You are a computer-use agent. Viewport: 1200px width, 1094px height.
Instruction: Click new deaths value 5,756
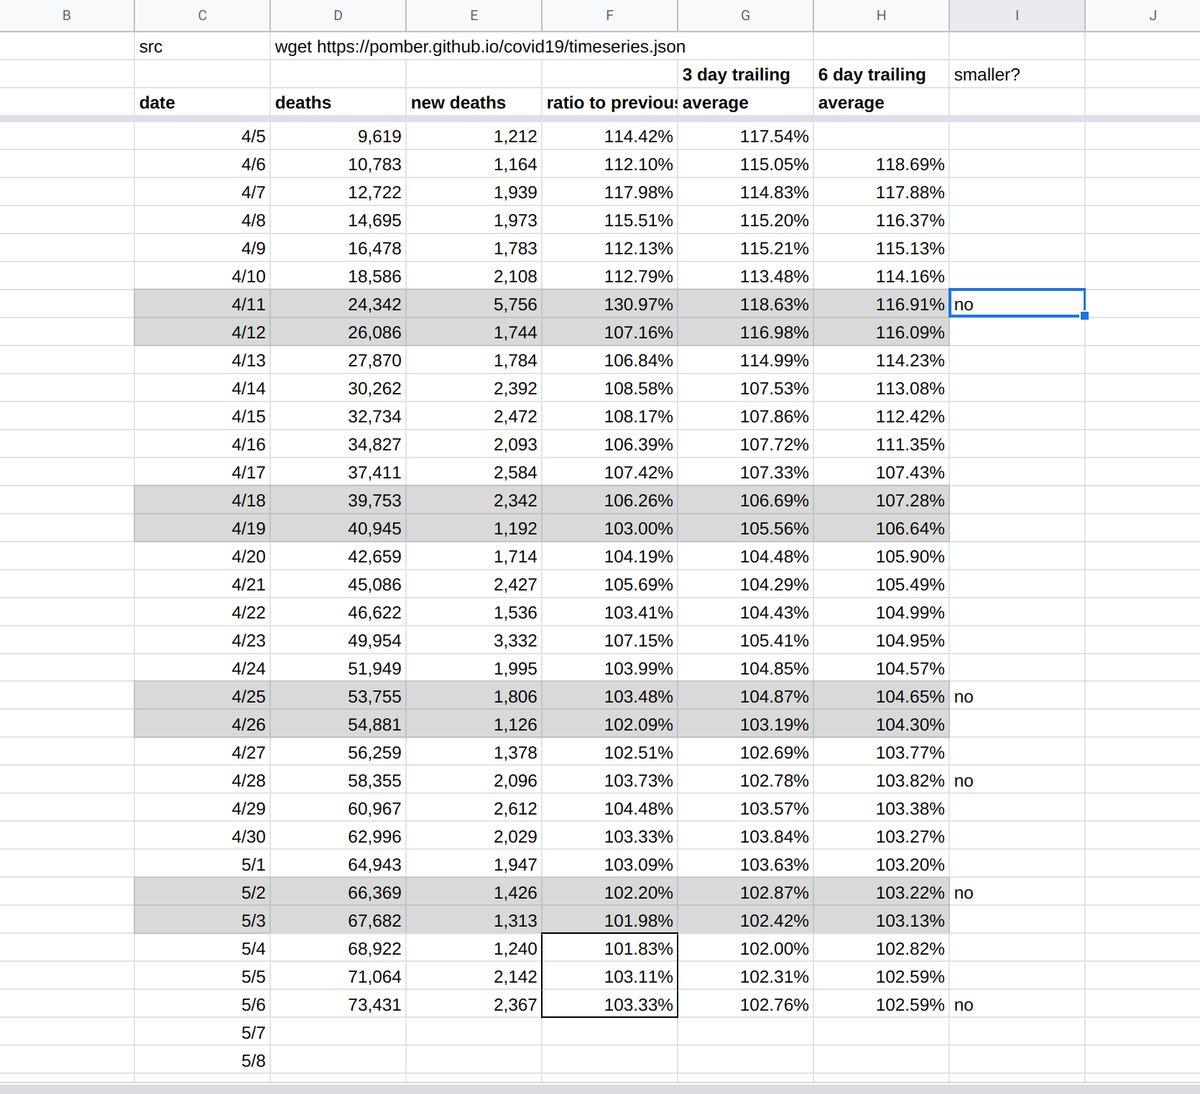pyautogui.click(x=474, y=304)
